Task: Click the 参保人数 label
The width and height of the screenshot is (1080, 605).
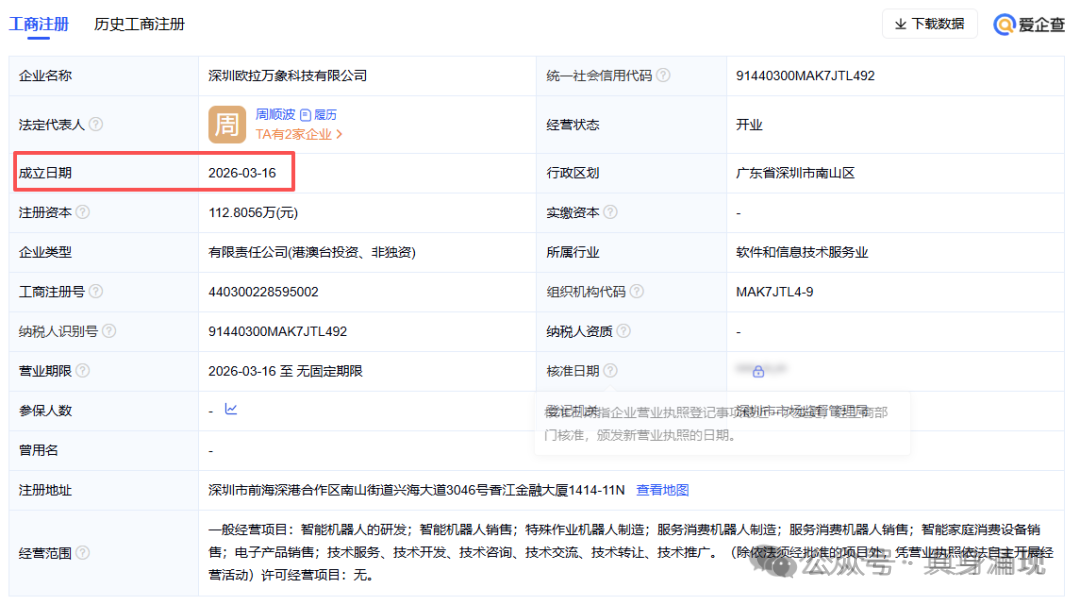Action: click(45, 411)
